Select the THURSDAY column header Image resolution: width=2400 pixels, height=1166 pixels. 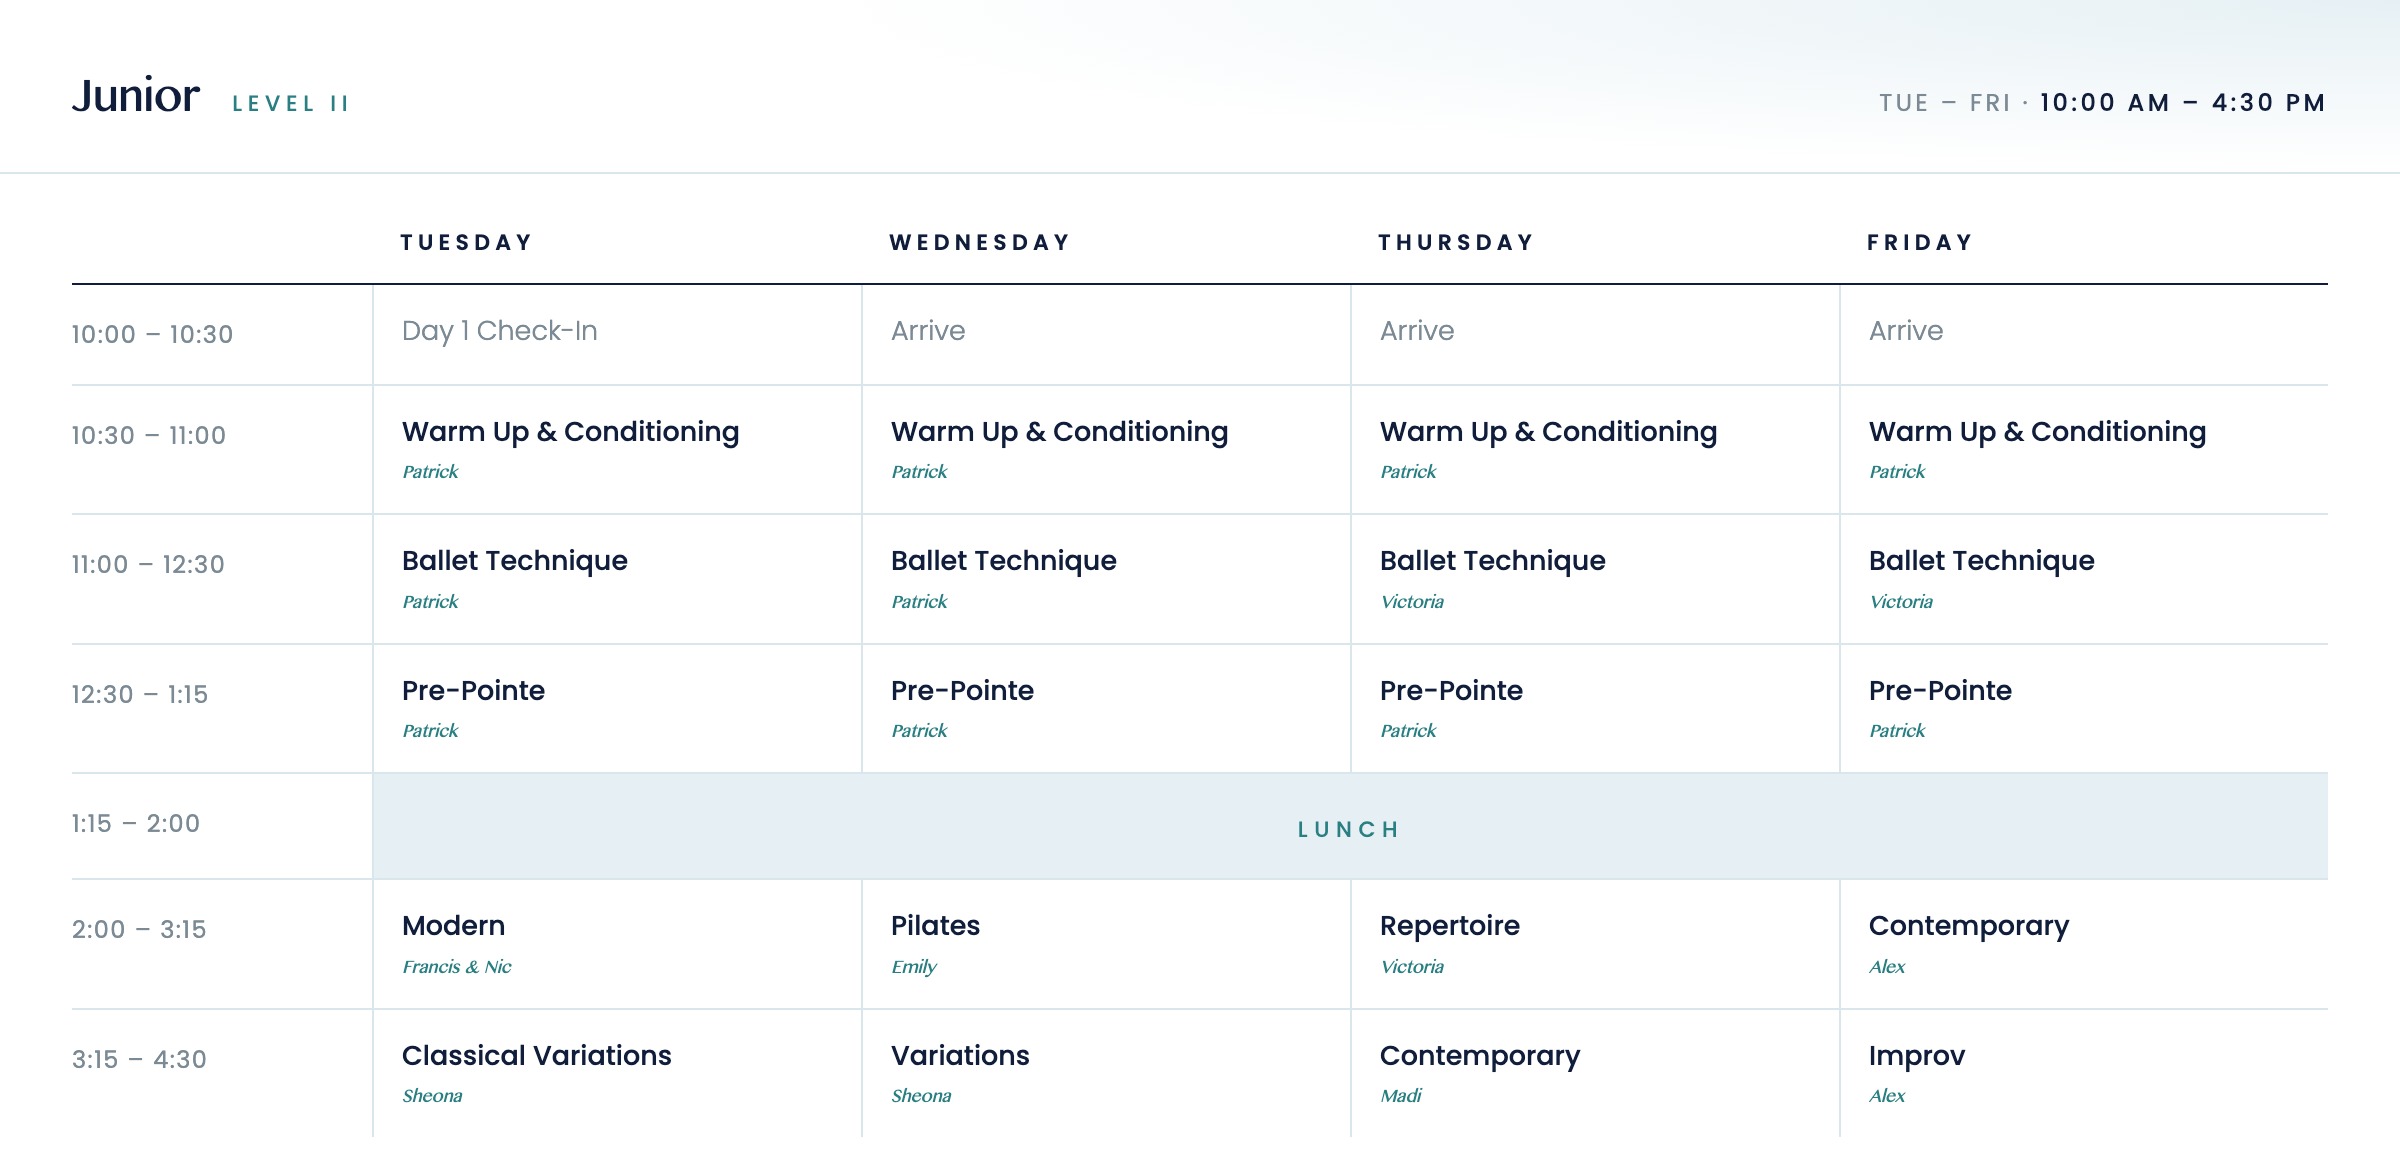coord(1456,242)
